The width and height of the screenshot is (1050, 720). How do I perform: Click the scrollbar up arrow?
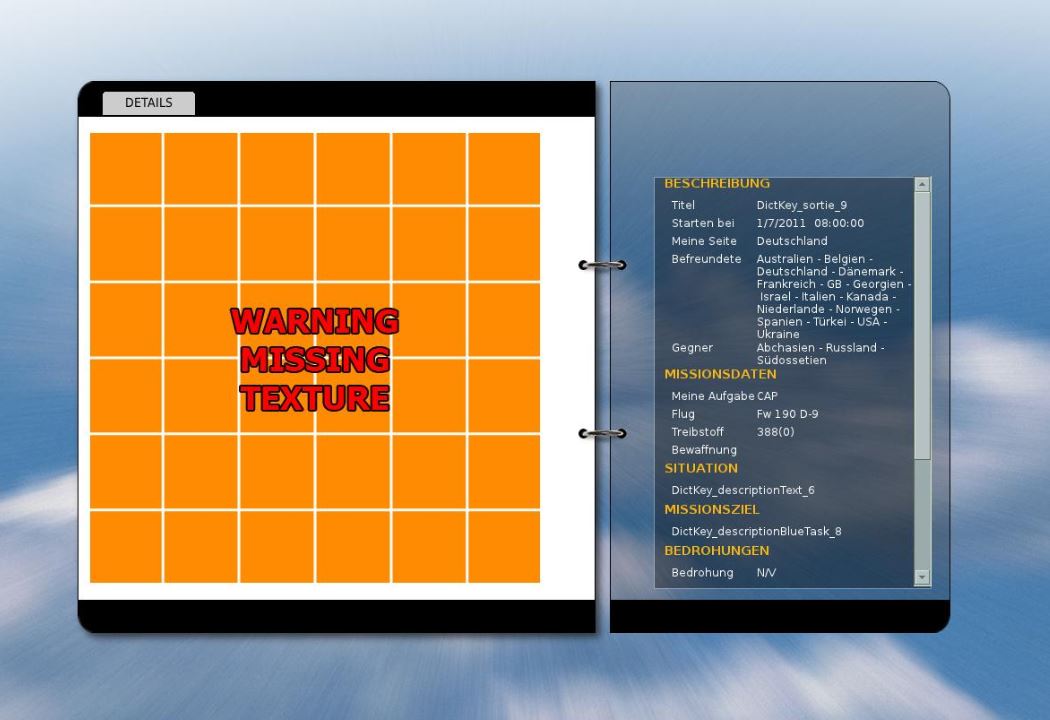pyautogui.click(x=922, y=184)
